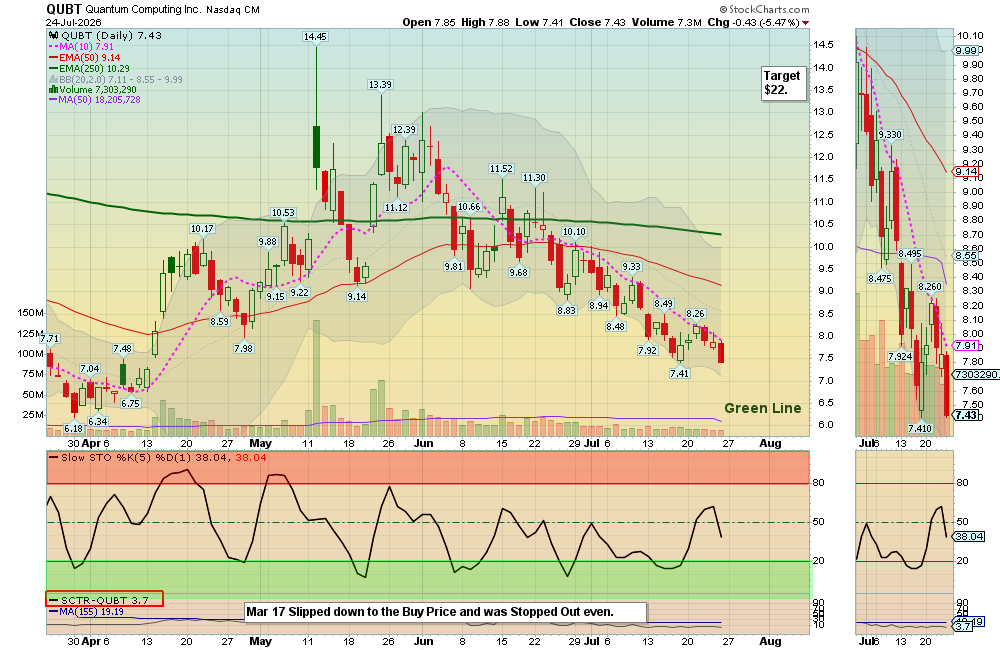Click the 9.68 price label
The width and height of the screenshot is (1000, 650).
click(518, 273)
